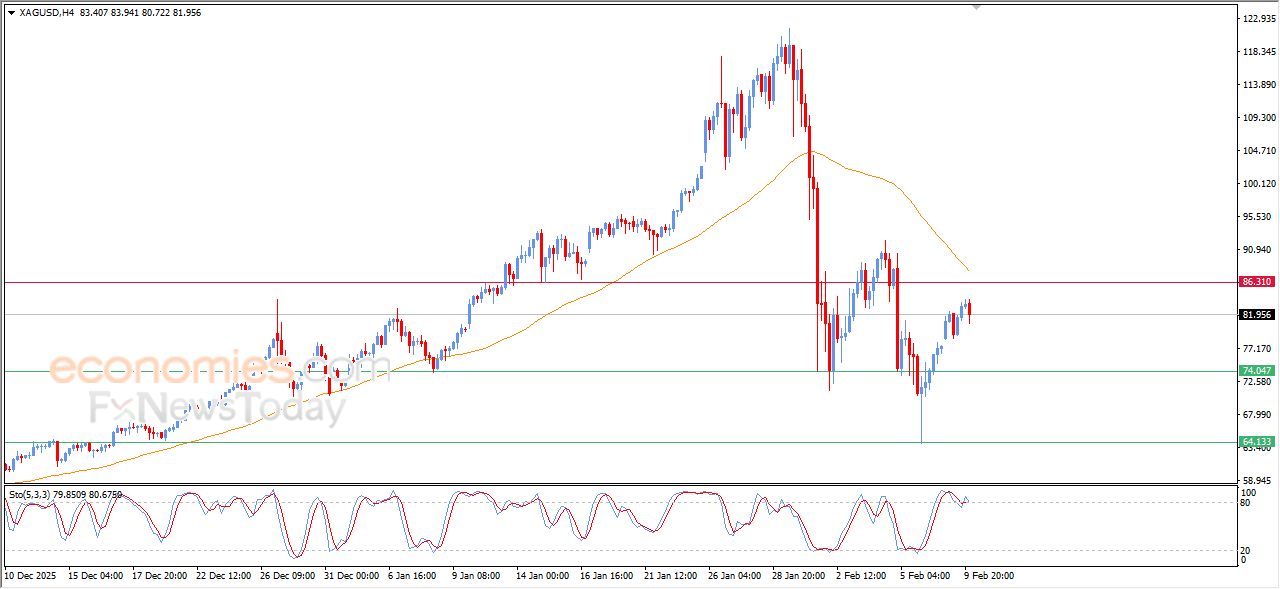Click the economies.com watermark logo
This screenshot has height=589, width=1280.
[220, 368]
